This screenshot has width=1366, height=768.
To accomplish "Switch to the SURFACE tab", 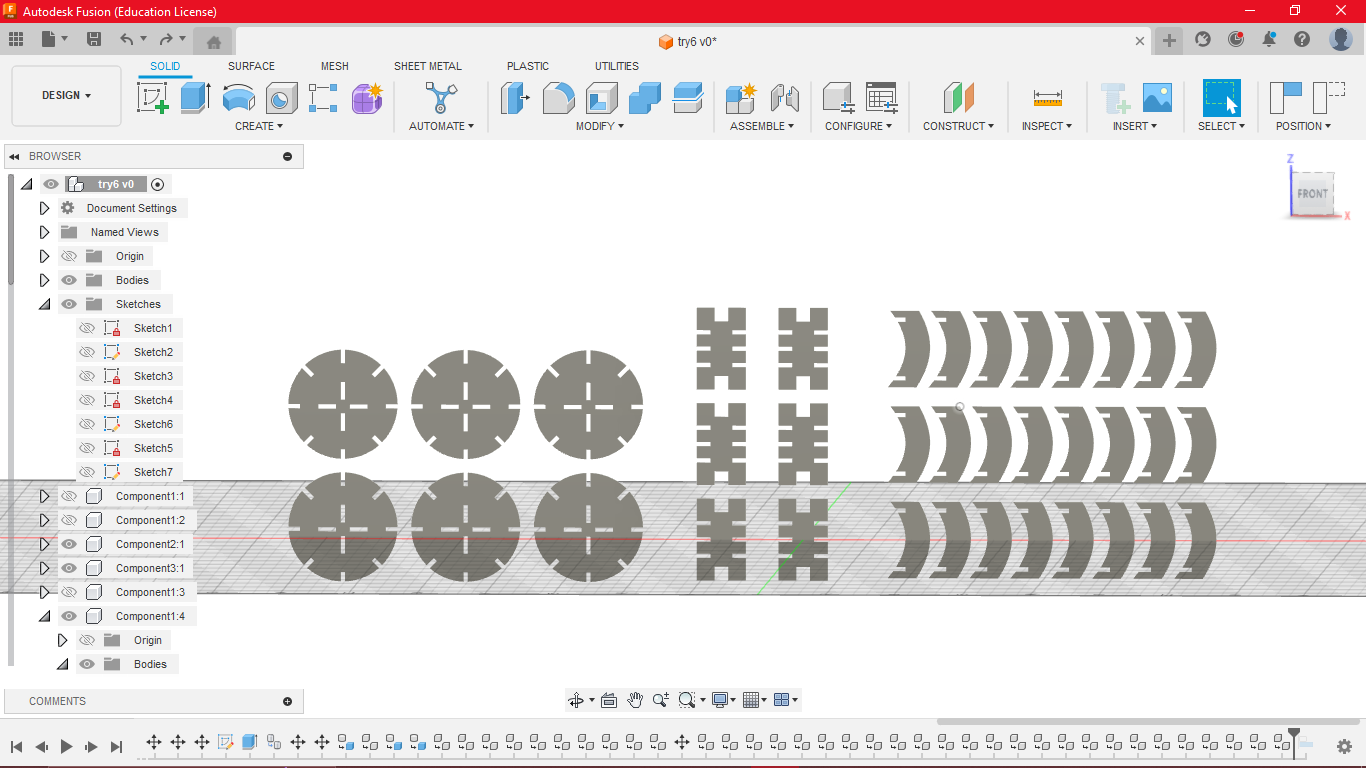I will coord(251,66).
